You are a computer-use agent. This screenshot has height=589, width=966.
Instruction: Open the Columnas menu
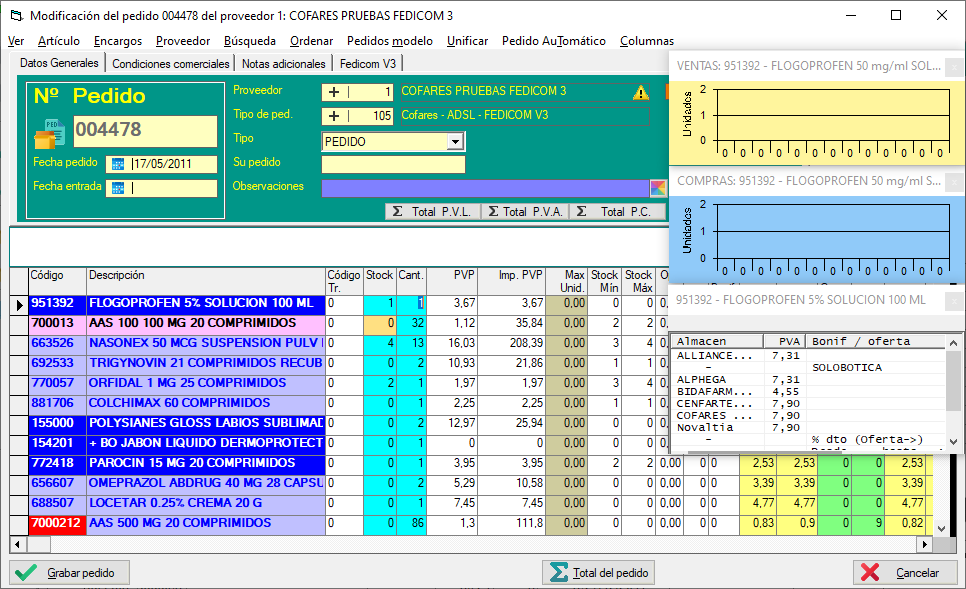click(x=647, y=41)
